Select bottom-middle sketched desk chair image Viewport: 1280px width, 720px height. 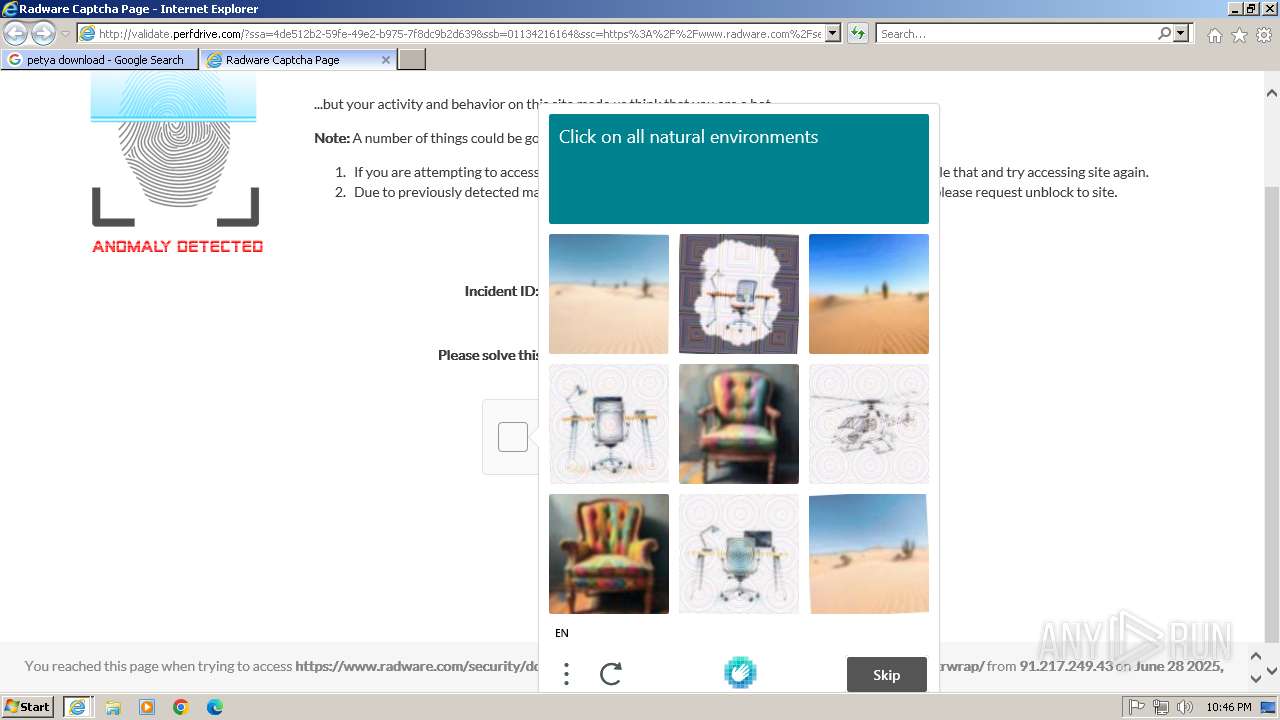[739, 554]
